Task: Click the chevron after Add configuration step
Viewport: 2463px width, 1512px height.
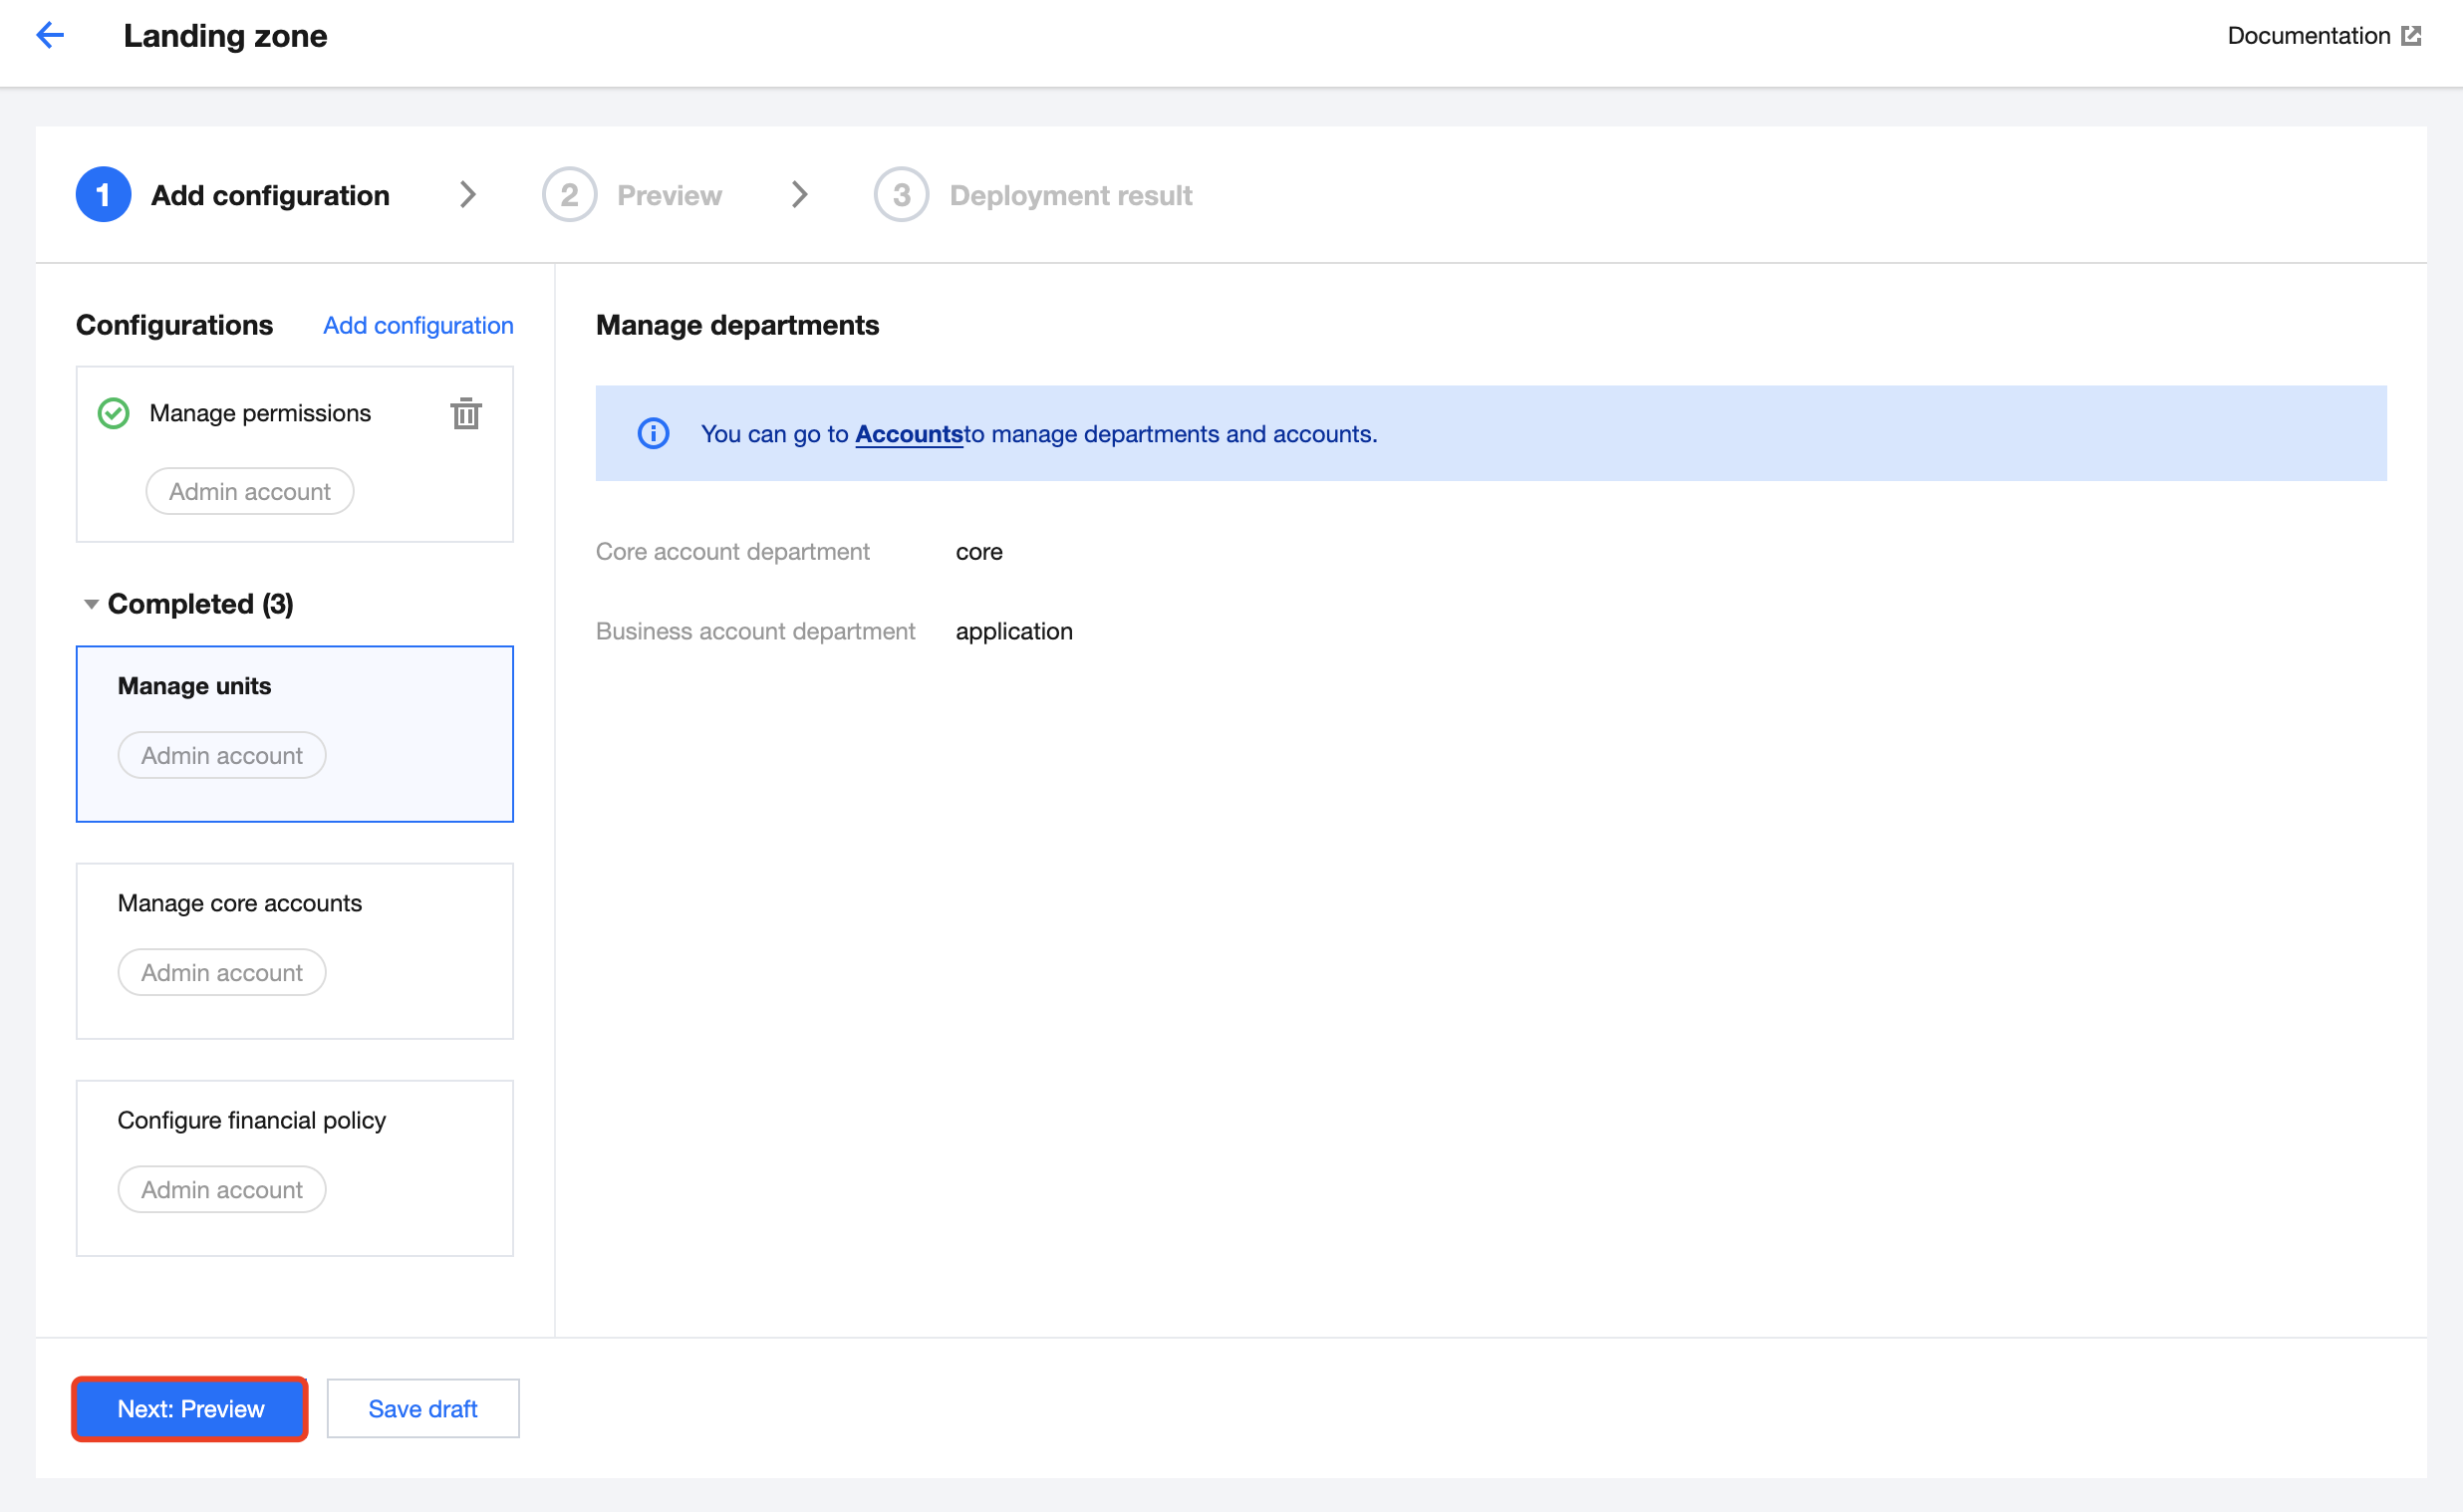Action: 467,195
